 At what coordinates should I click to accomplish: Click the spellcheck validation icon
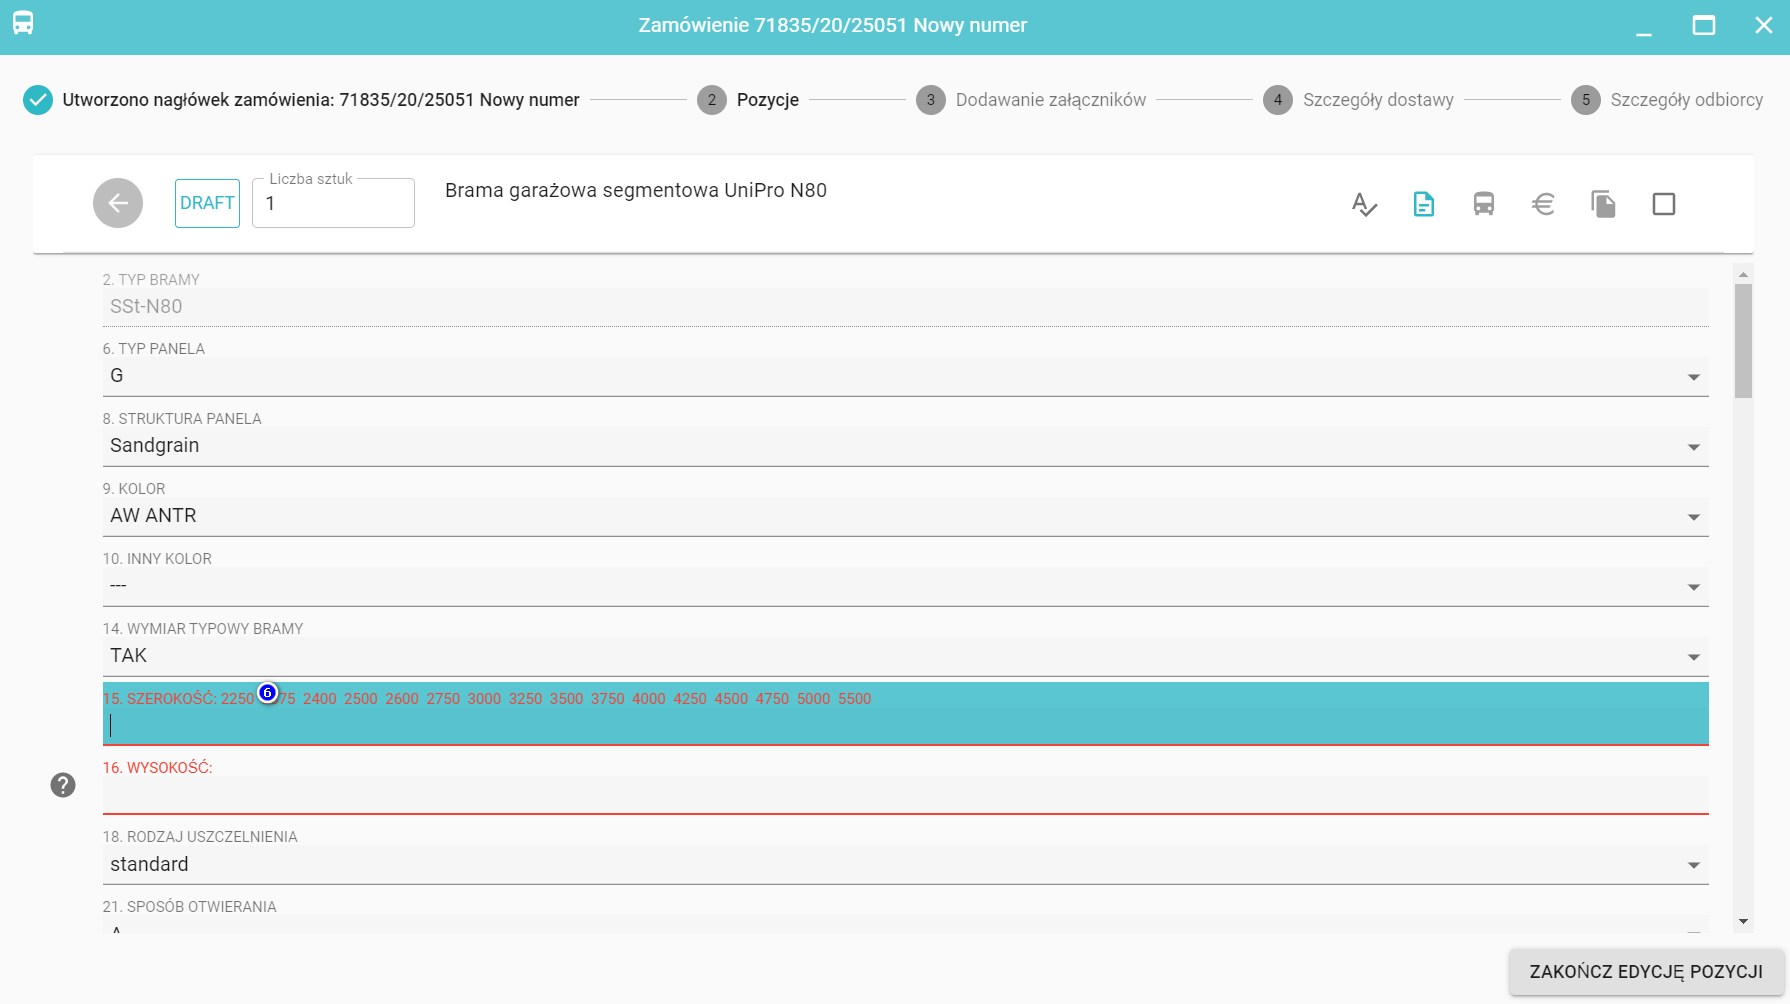click(x=1364, y=204)
